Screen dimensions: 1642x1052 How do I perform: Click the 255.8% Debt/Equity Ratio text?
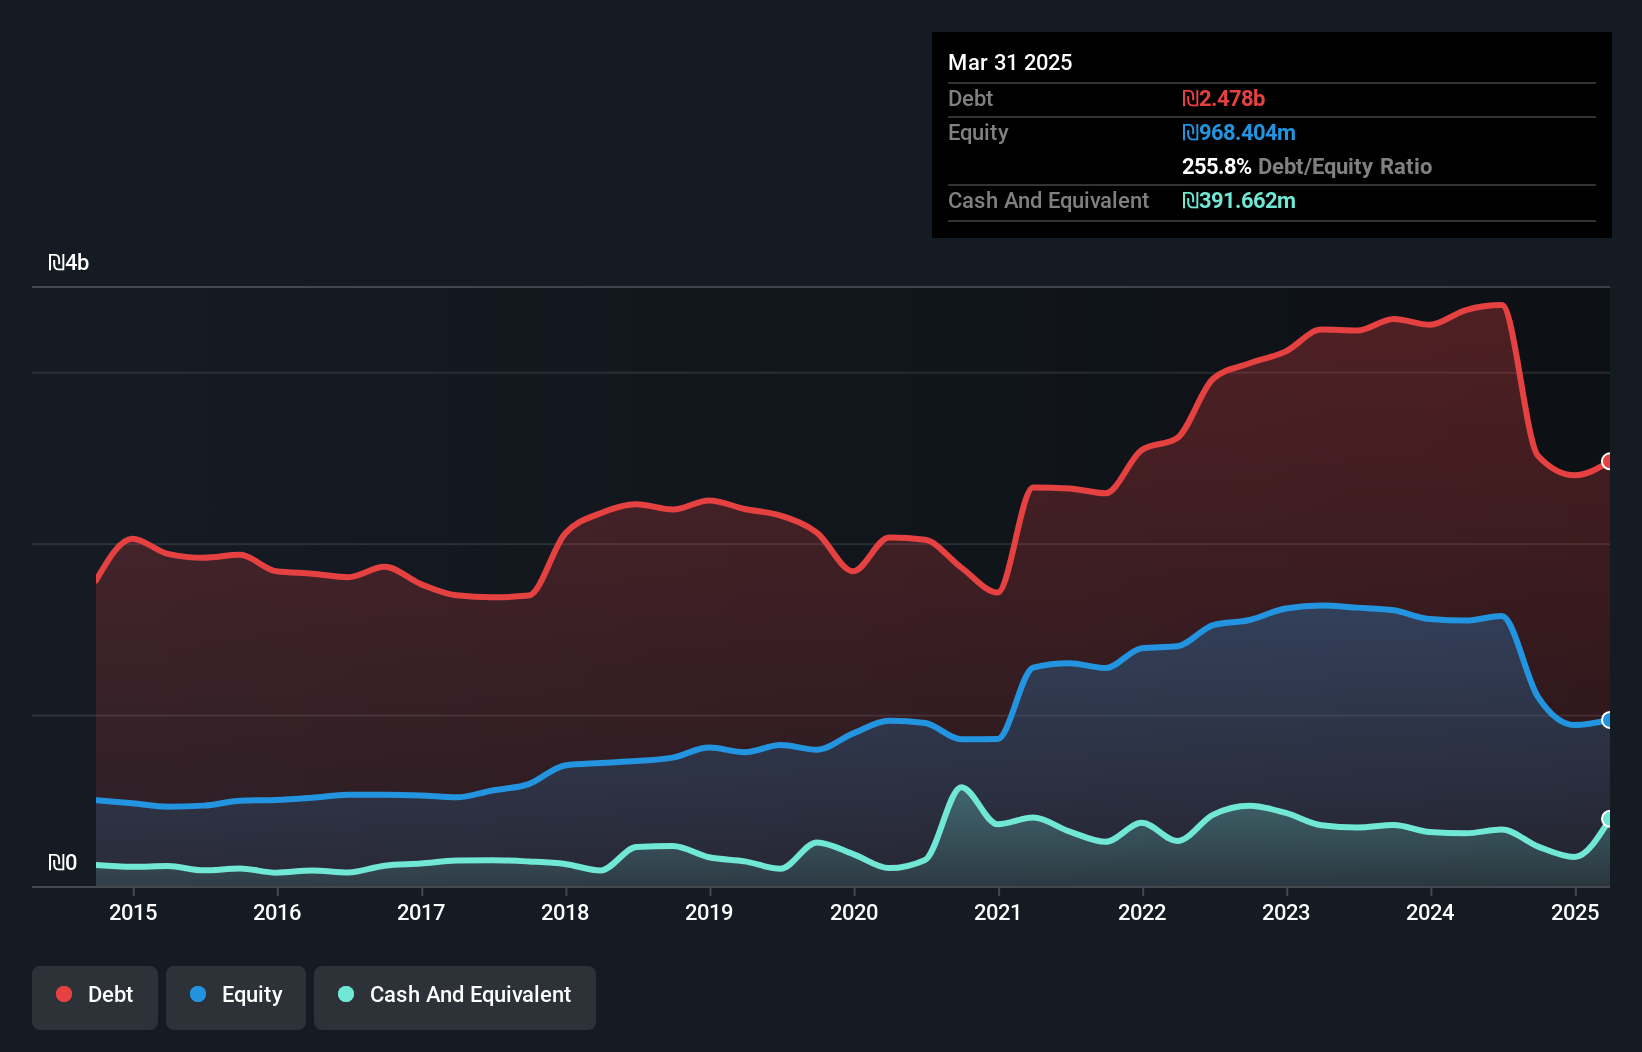[x=1307, y=166]
